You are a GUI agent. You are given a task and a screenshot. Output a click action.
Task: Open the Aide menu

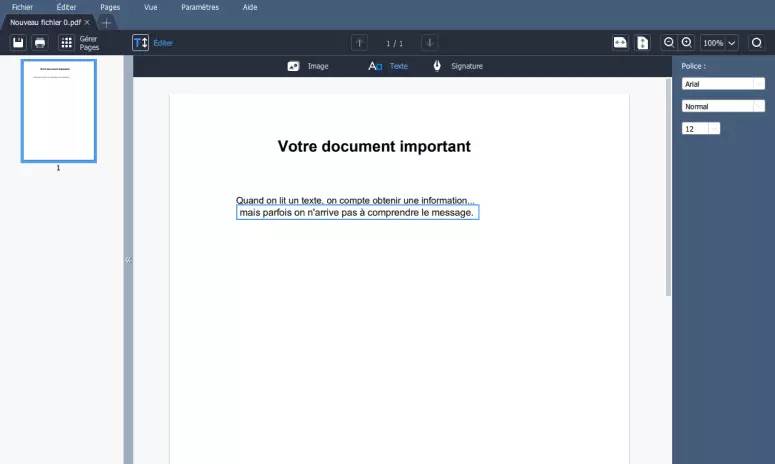(250, 7)
